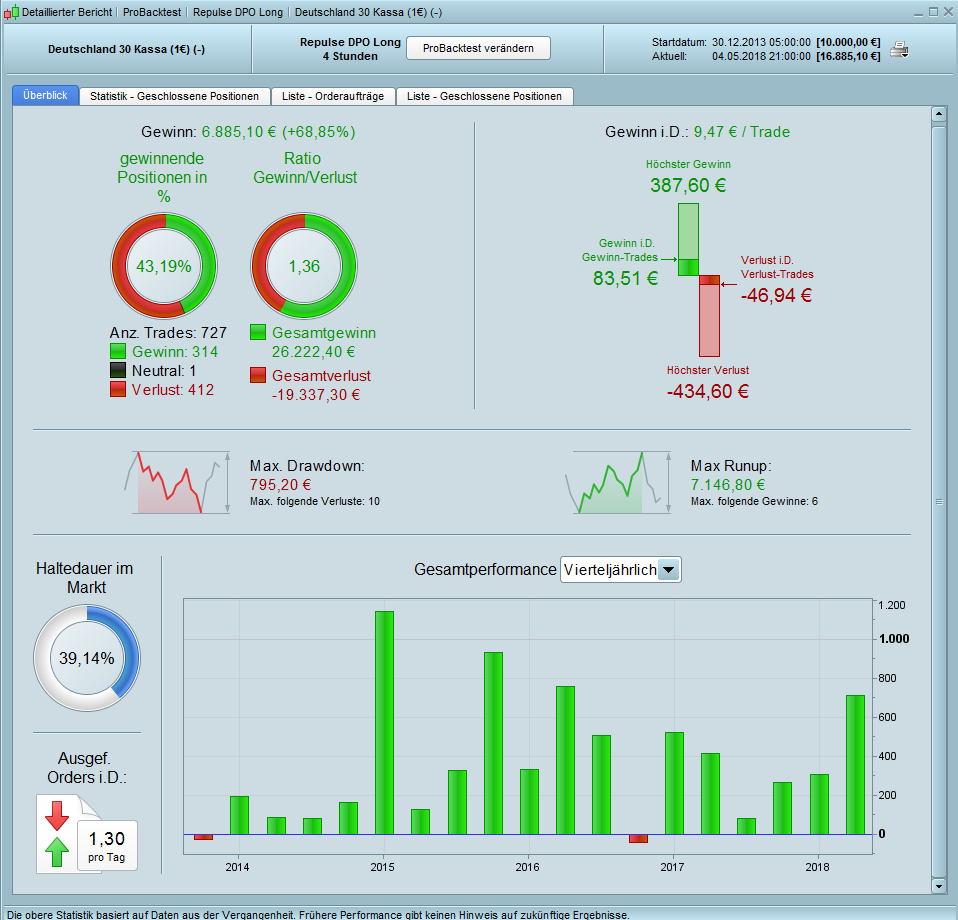This screenshot has height=920, width=958.
Task: Click the green Gesamtgewinn legend swatch
Action: click(x=258, y=332)
